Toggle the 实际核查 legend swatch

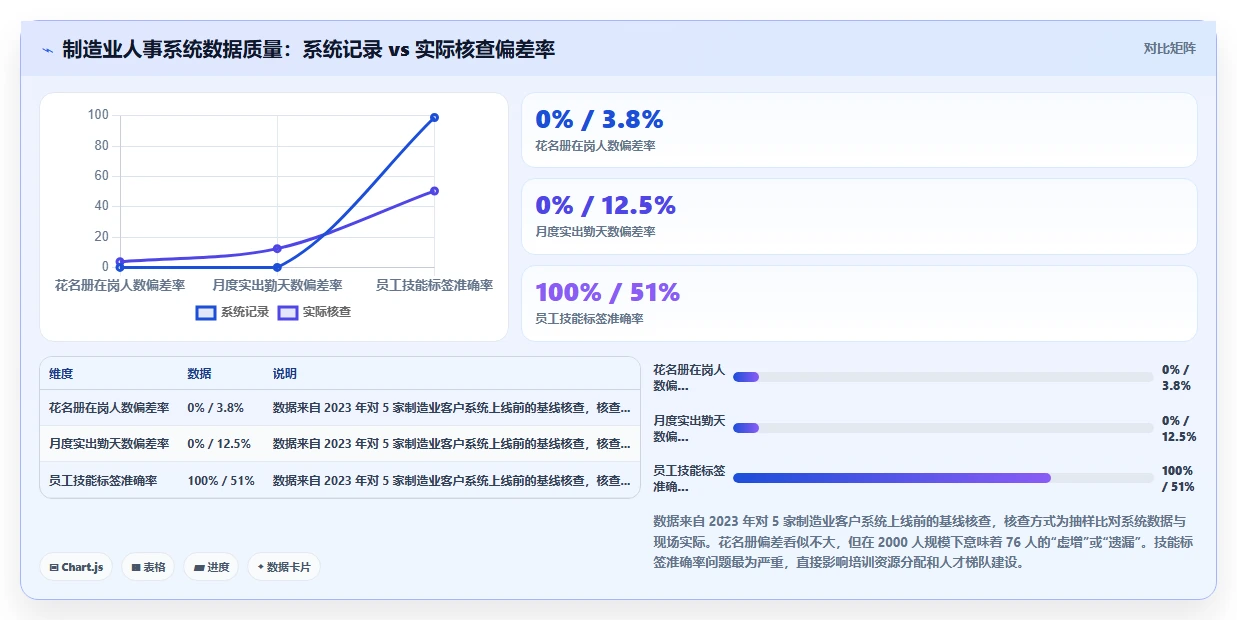(x=288, y=312)
